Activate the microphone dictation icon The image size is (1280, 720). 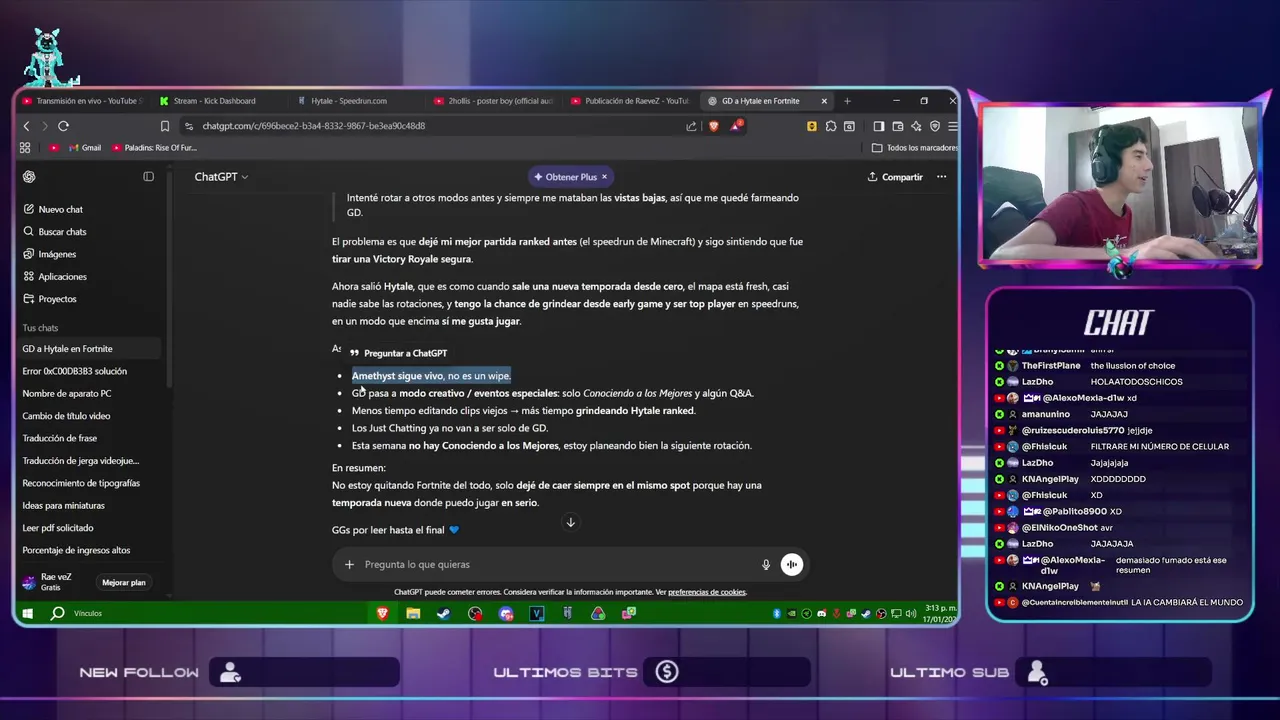[766, 564]
